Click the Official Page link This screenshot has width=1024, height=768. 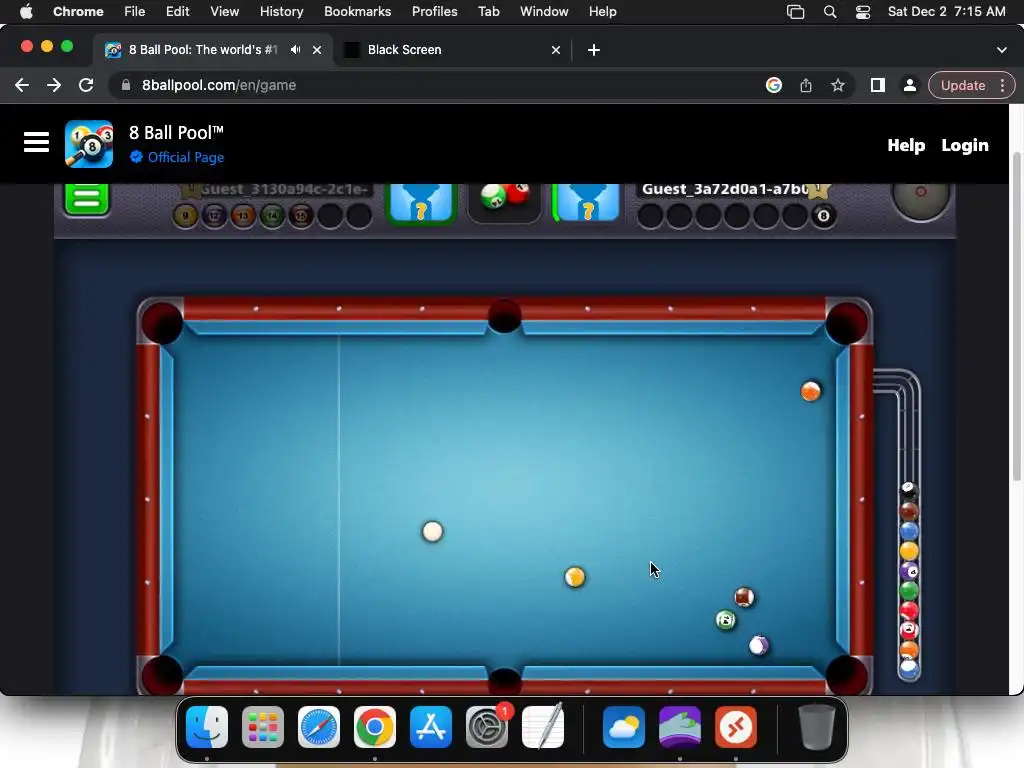[x=185, y=157]
